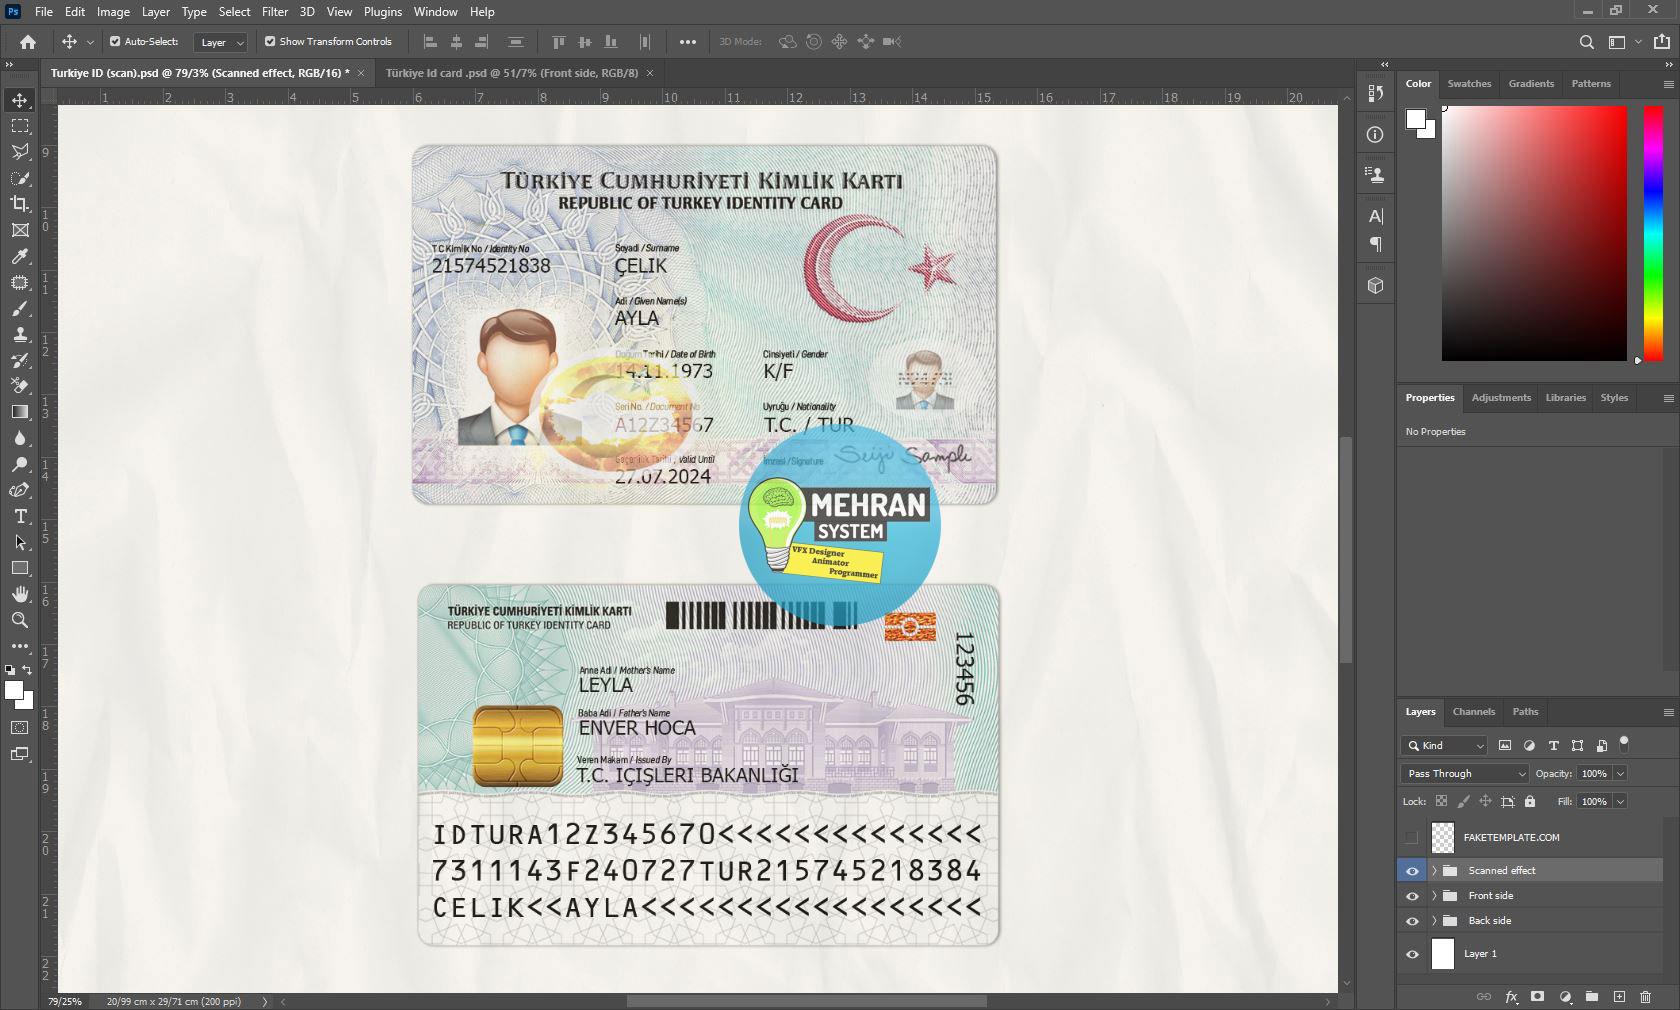Choose the Eyedropper tool
The height and width of the screenshot is (1010, 1680).
pyautogui.click(x=20, y=257)
